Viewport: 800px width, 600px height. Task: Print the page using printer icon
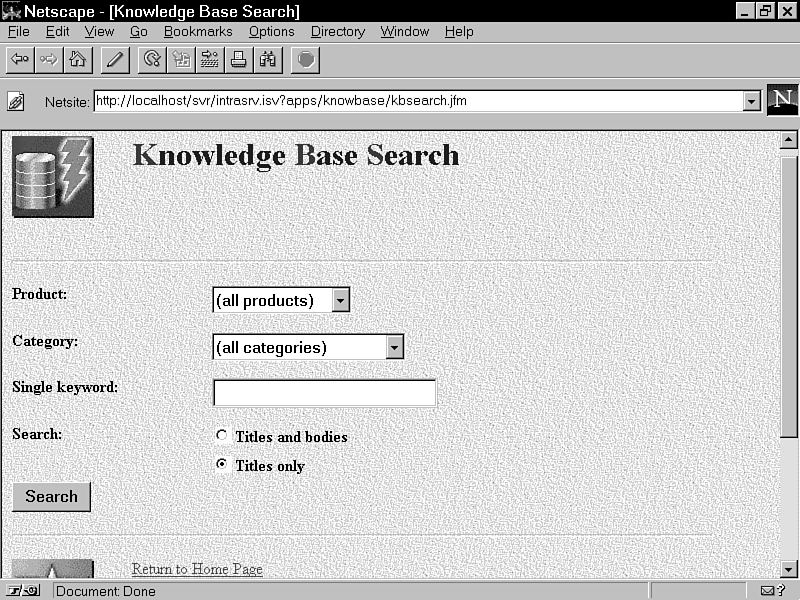pyautogui.click(x=239, y=60)
